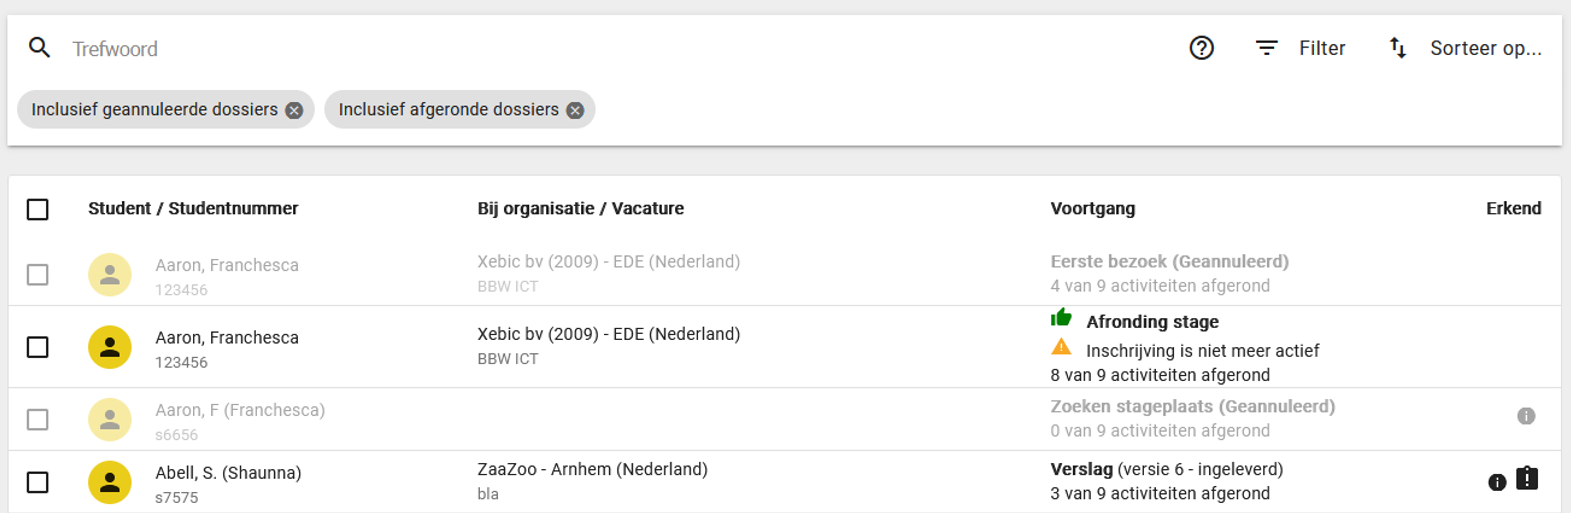Check the box for active Aaron, Franchesca row
Screen dimensions: 1571x513
38,347
